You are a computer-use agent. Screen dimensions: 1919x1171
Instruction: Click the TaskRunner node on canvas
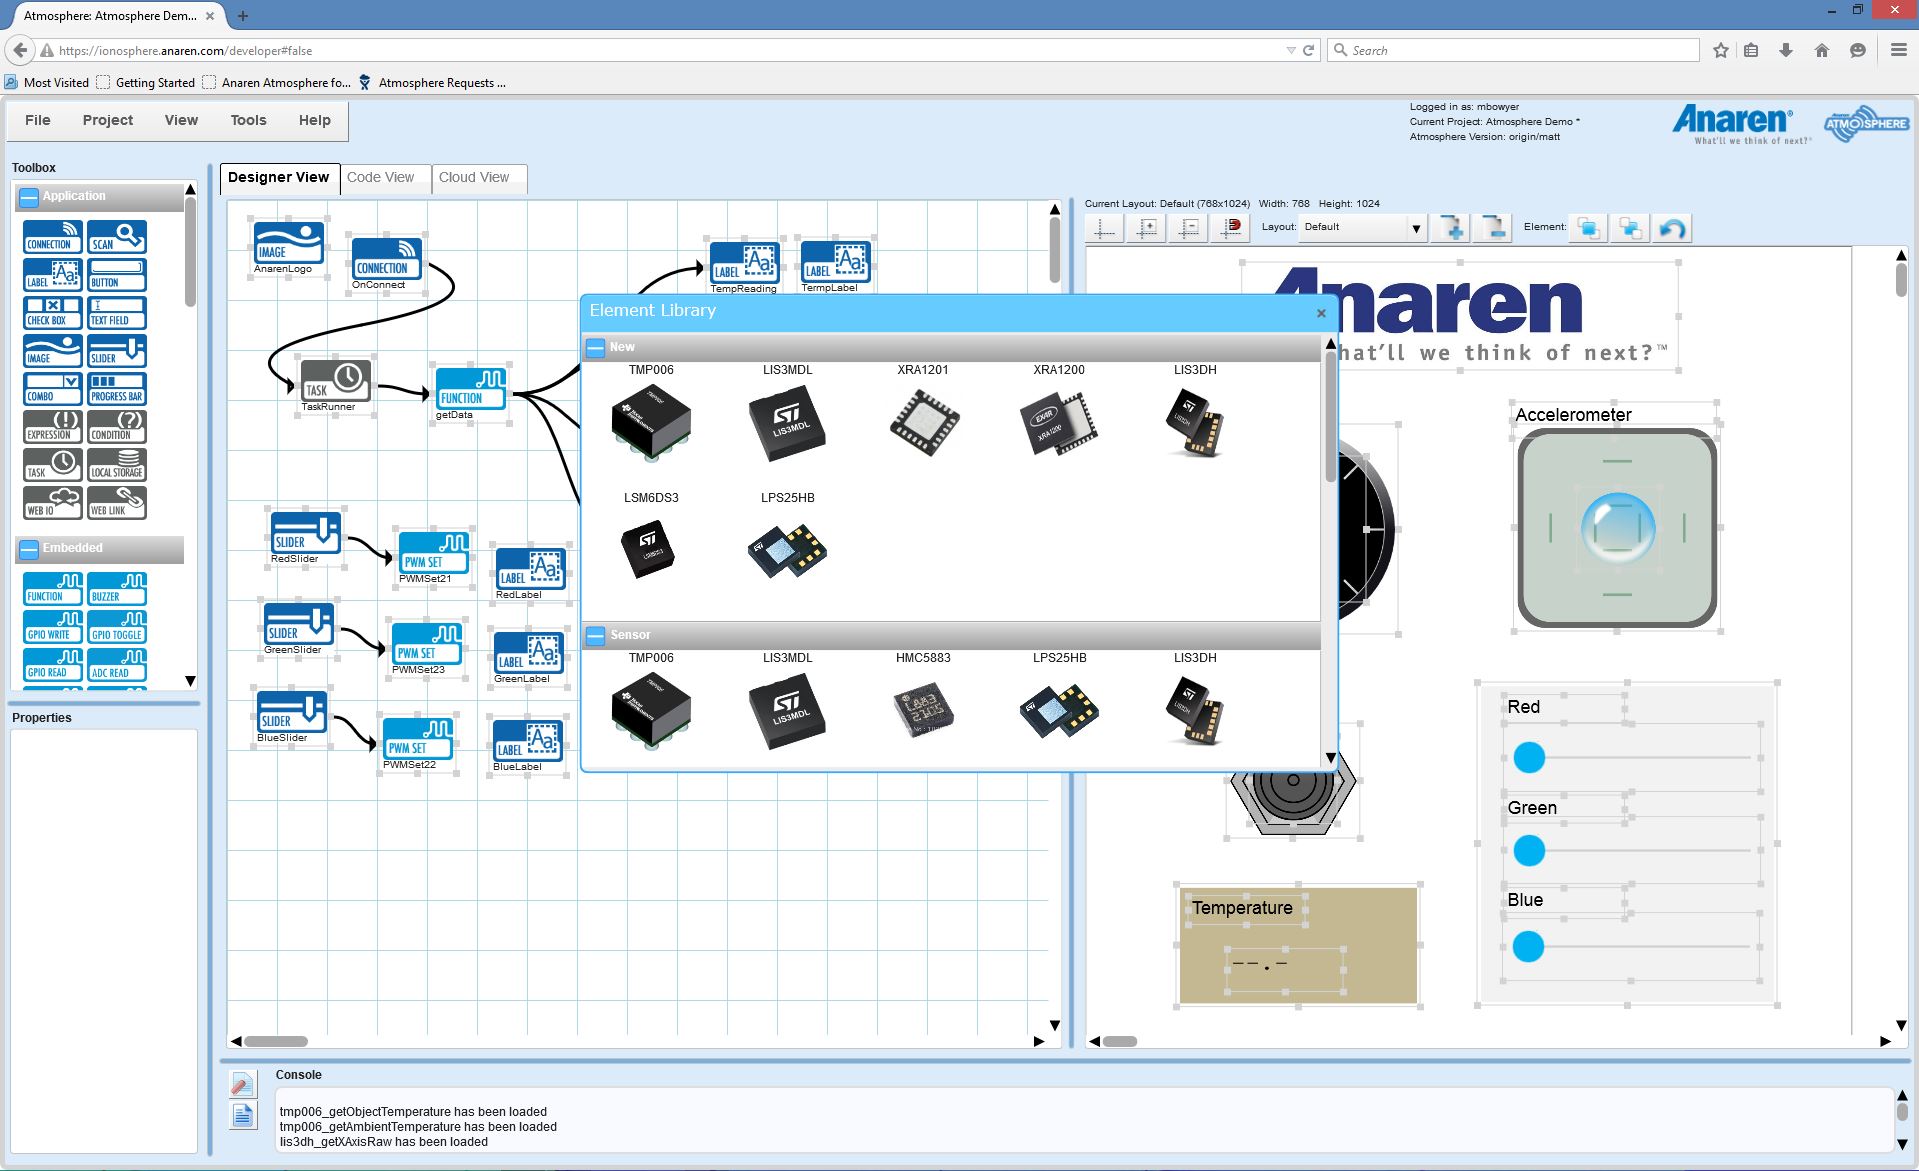pos(335,380)
